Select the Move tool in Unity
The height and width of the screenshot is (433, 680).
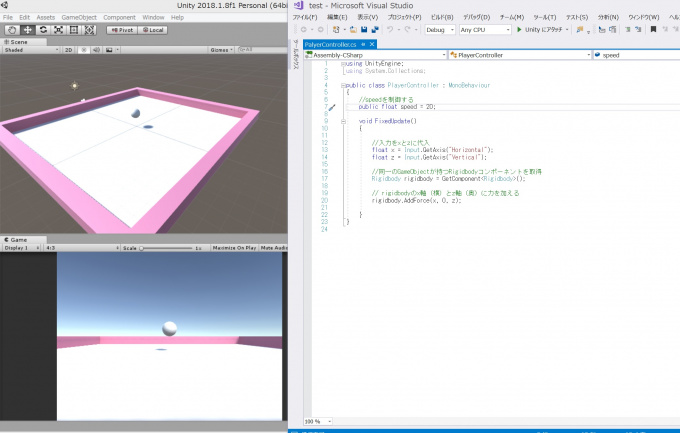tap(27, 30)
